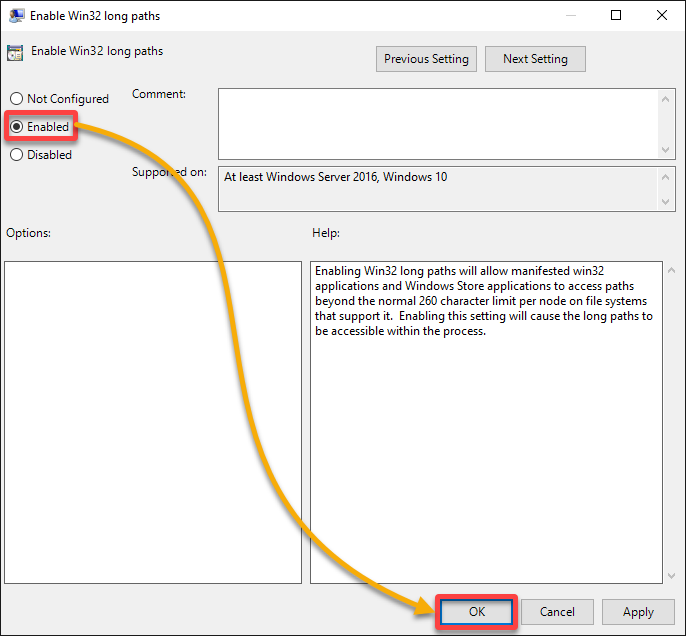686x636 pixels.
Task: Click the Previous Setting button
Action: tap(426, 59)
